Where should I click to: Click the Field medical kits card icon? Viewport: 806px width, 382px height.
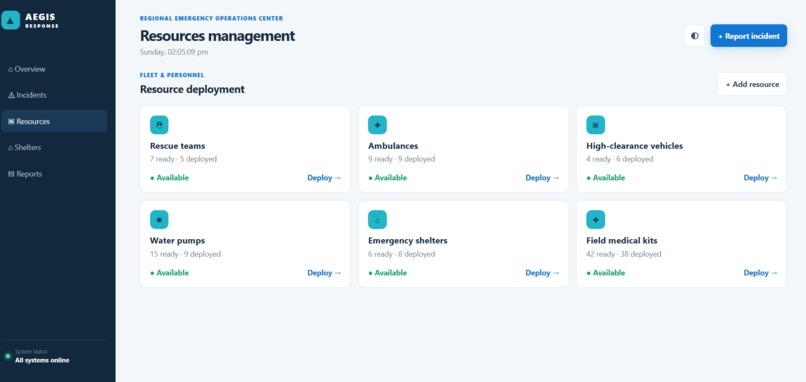(595, 220)
